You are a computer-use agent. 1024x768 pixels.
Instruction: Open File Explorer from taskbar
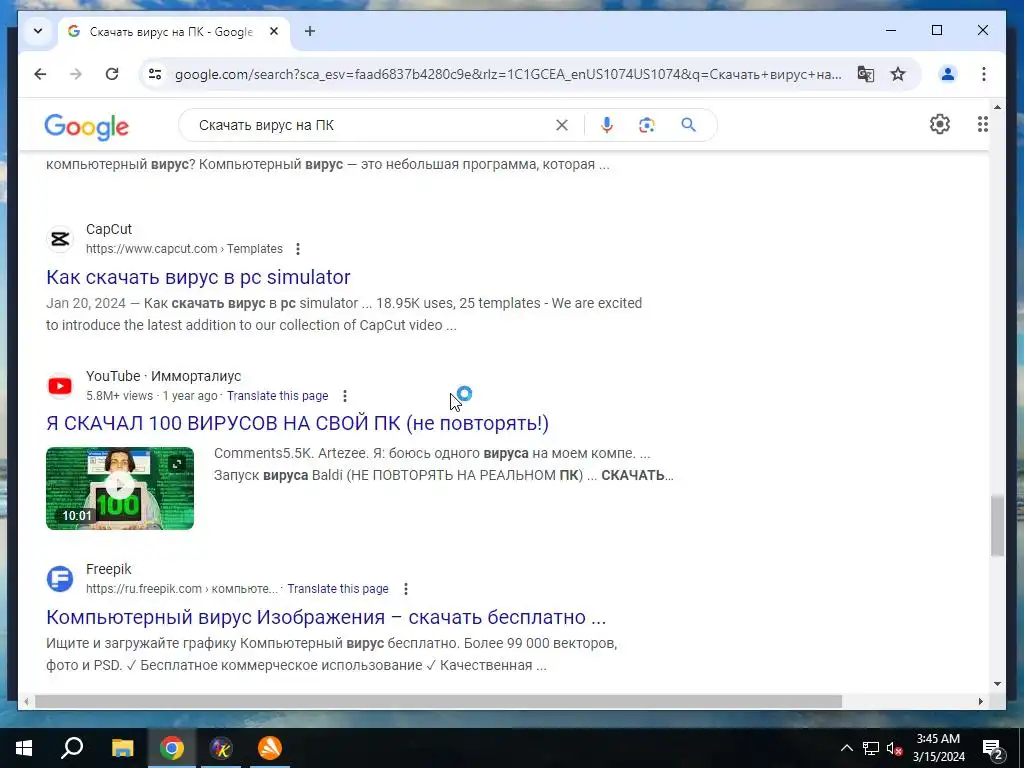[122, 748]
